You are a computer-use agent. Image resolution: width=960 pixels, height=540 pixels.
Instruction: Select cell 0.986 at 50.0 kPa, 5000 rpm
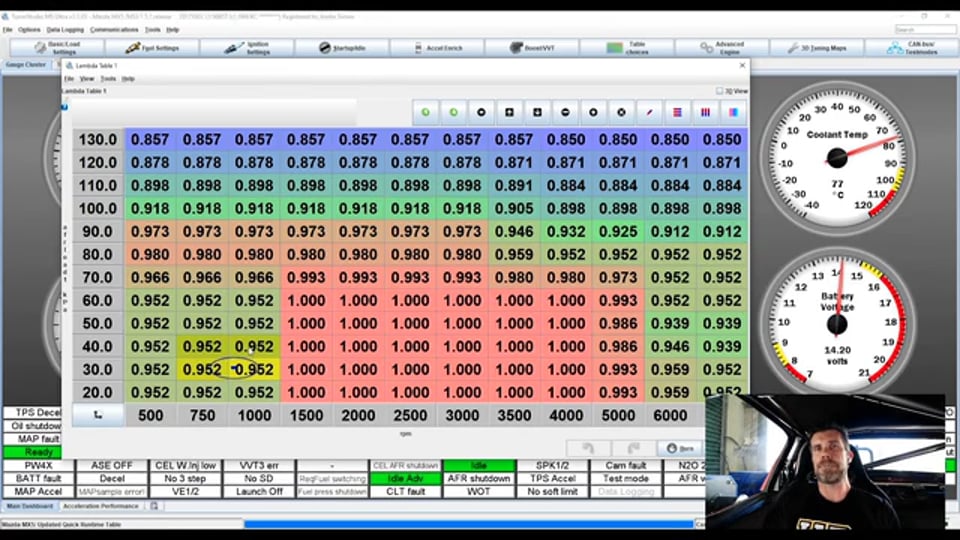618,323
